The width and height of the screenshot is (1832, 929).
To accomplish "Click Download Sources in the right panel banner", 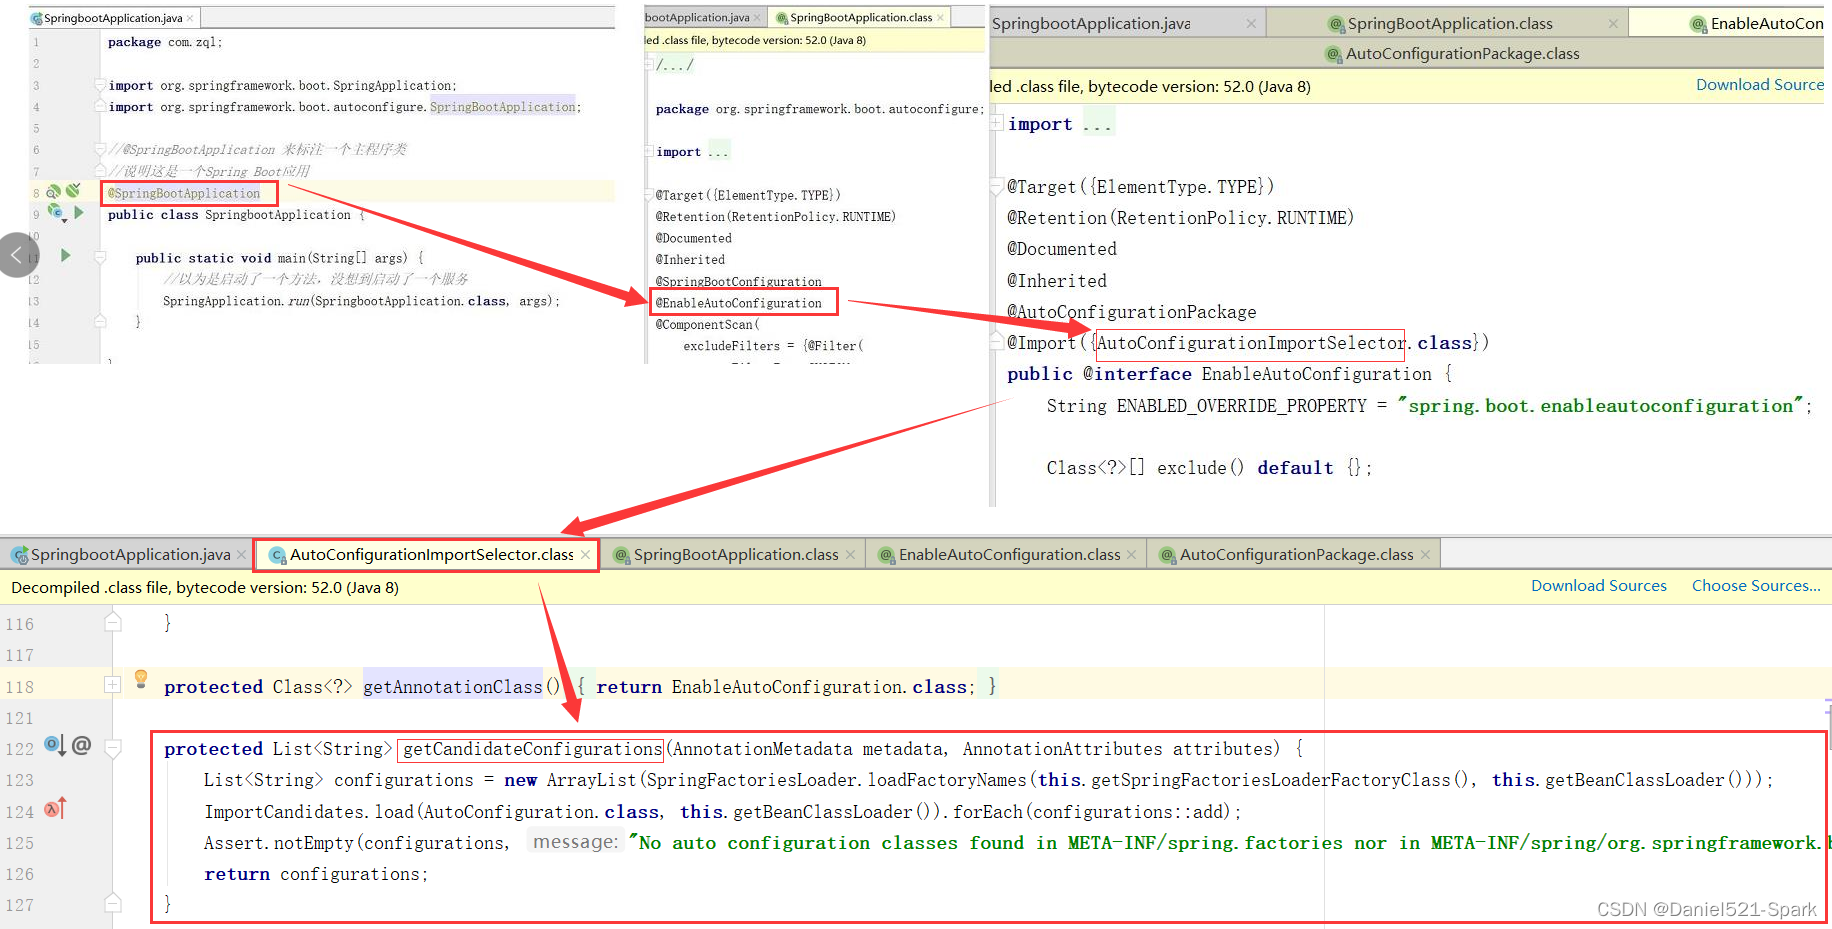I will point(1760,85).
